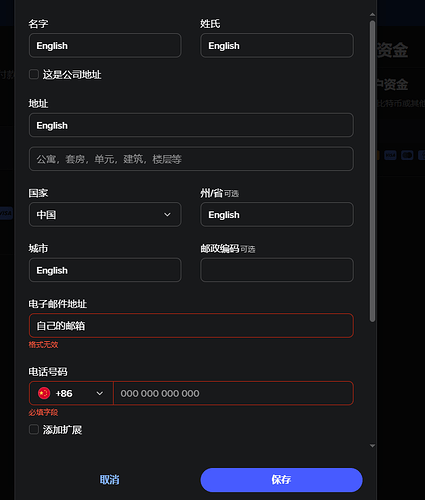The image size is (425, 500).
Task: Click the scrollbar up arrow
Action: point(372,15)
